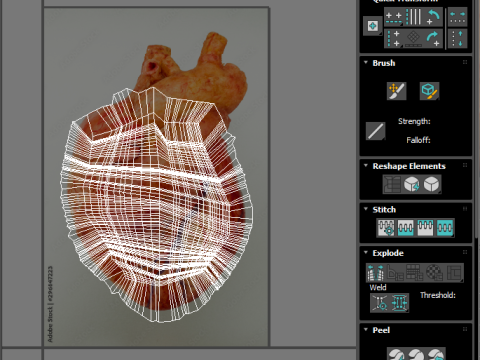Click the Break icon in Explode
This screenshot has height=360, width=480.
pos(376,273)
